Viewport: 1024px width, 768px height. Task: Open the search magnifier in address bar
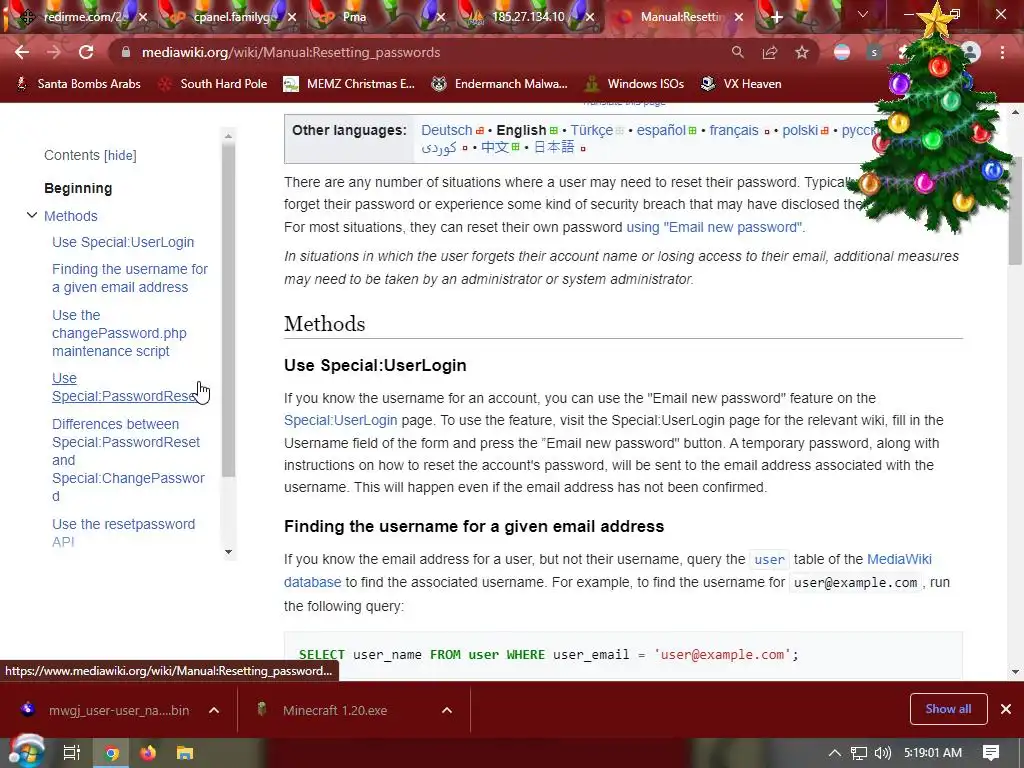[x=737, y=52]
